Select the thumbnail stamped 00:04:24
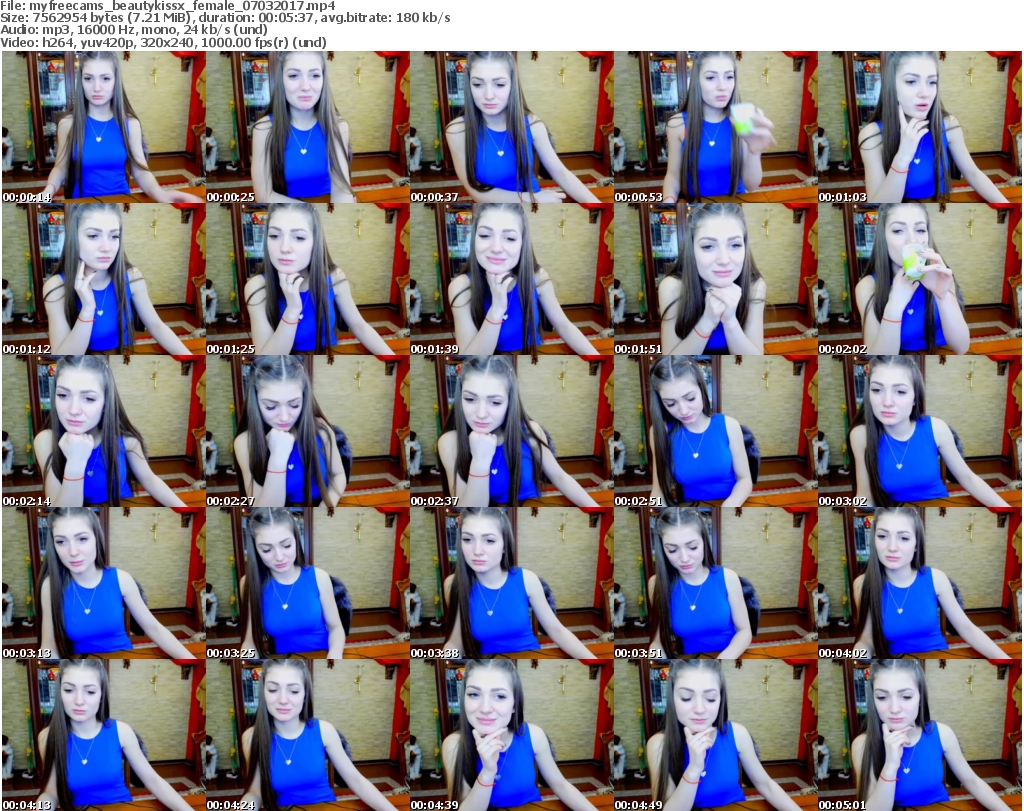Screen dimensions: 1024x811 [x=308, y=735]
